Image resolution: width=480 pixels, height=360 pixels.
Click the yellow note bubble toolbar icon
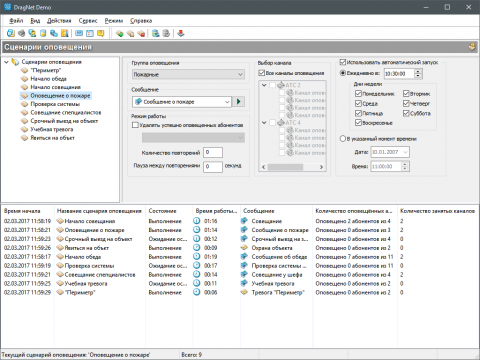click(100, 33)
